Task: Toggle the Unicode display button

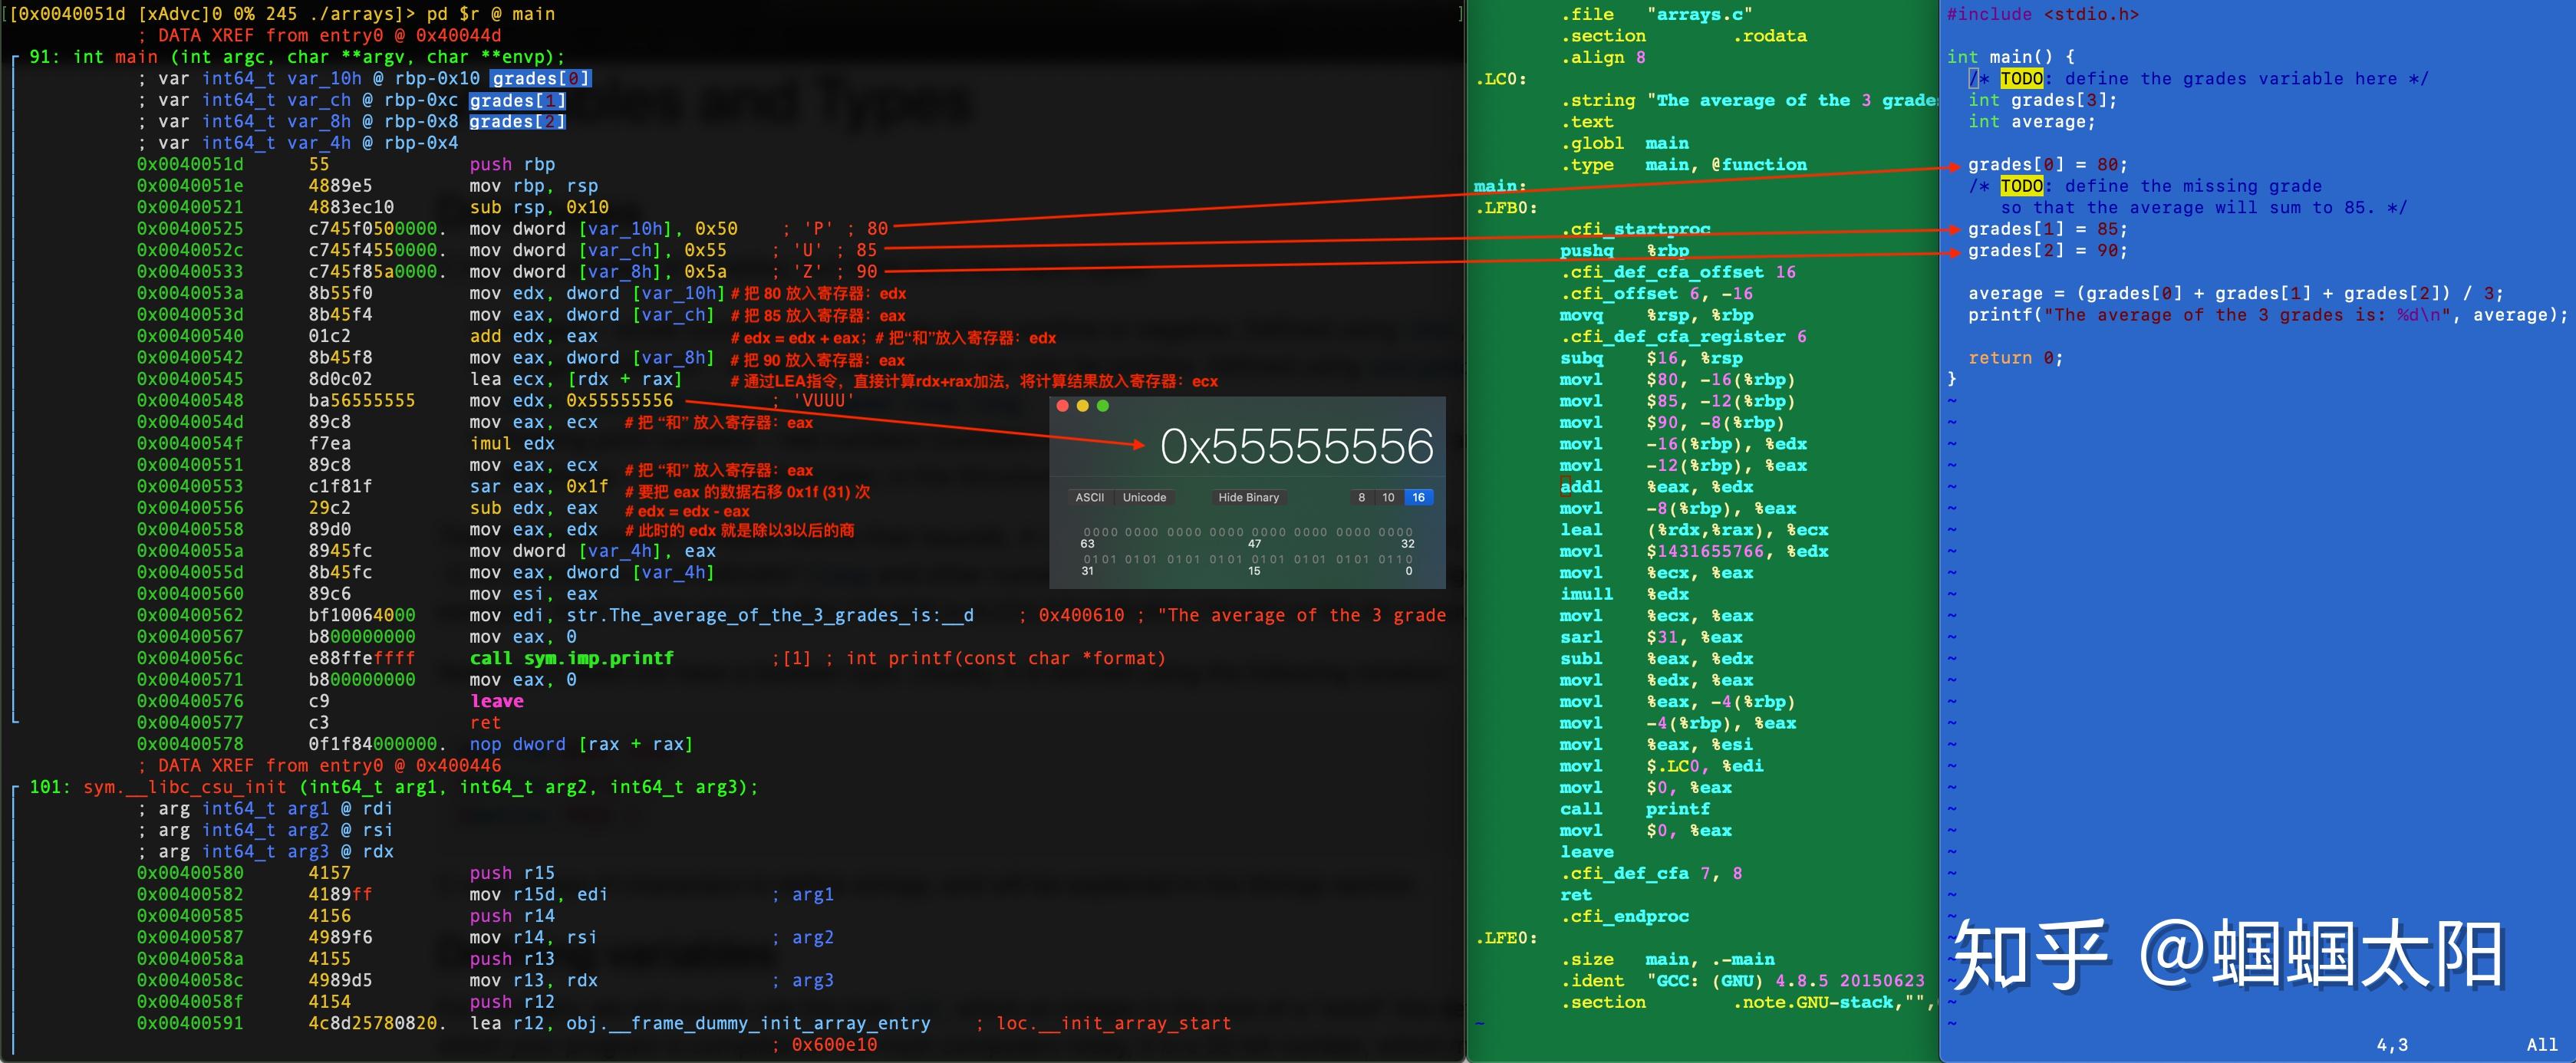Action: tap(1144, 497)
